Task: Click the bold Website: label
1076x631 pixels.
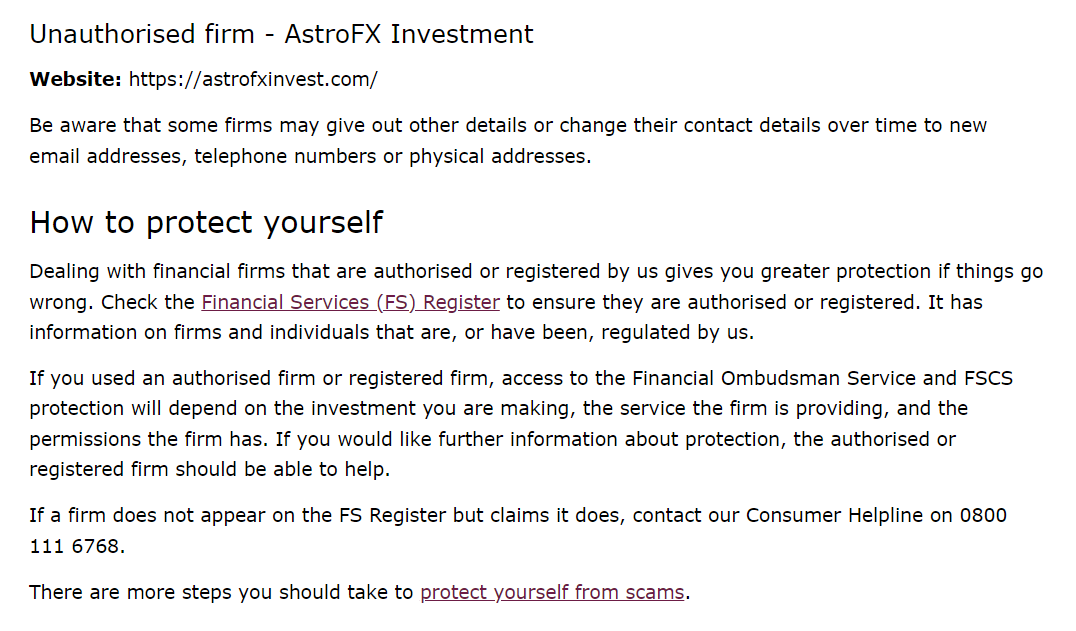Action: 75,80
